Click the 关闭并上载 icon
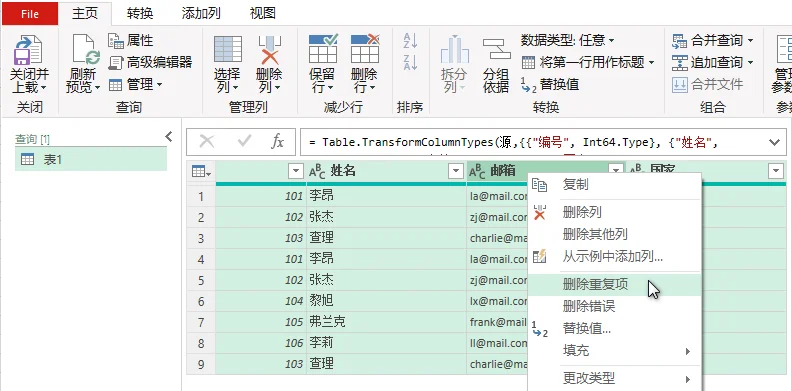Viewport: 792px width, 391px height. 29,51
